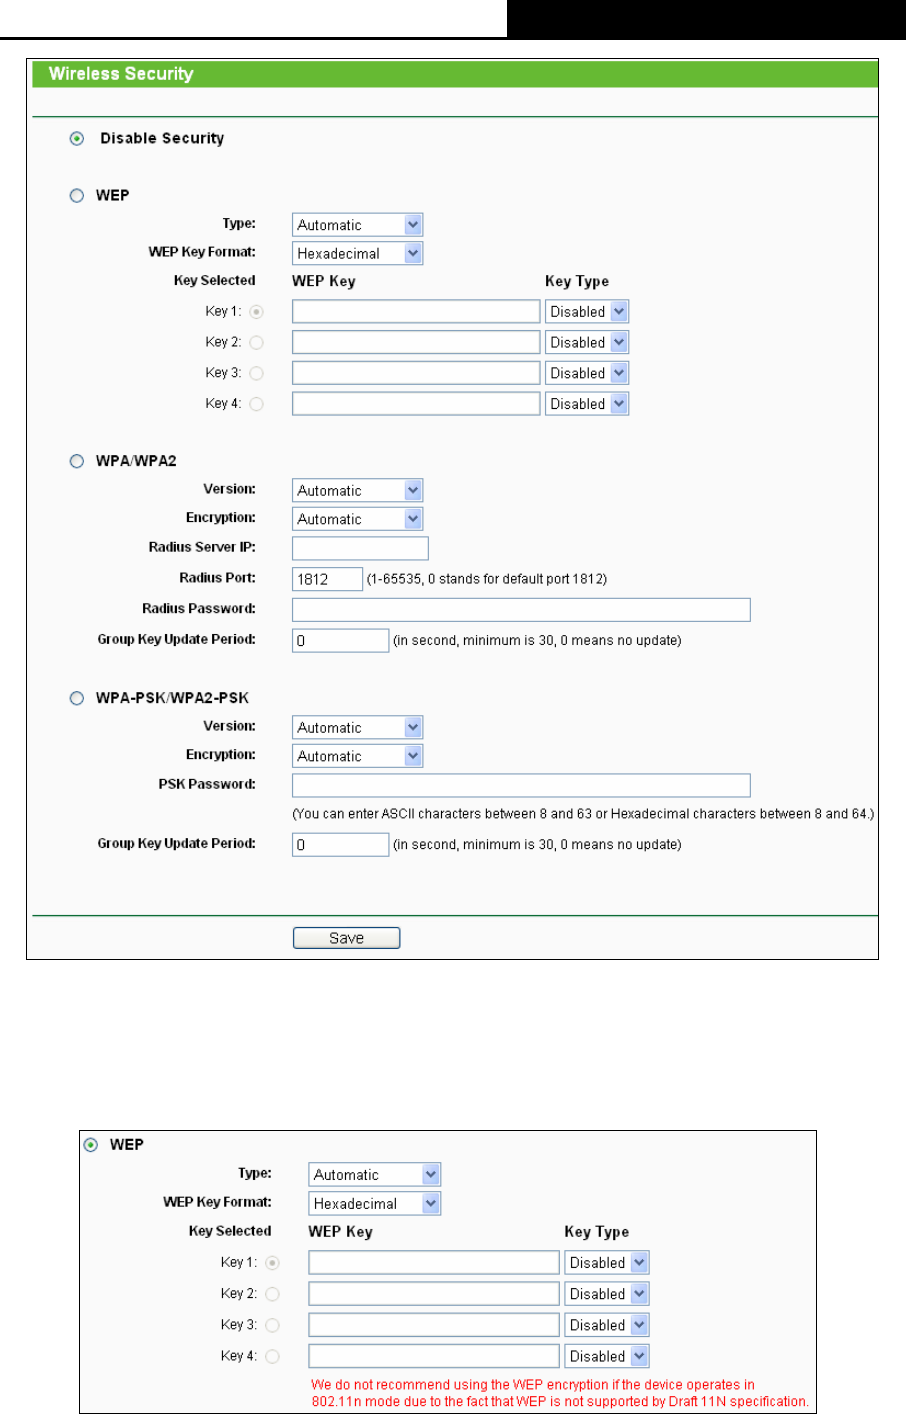Open Key 4 Key Type dropdown in upper panel
This screenshot has width=906, height=1414.
point(587,404)
